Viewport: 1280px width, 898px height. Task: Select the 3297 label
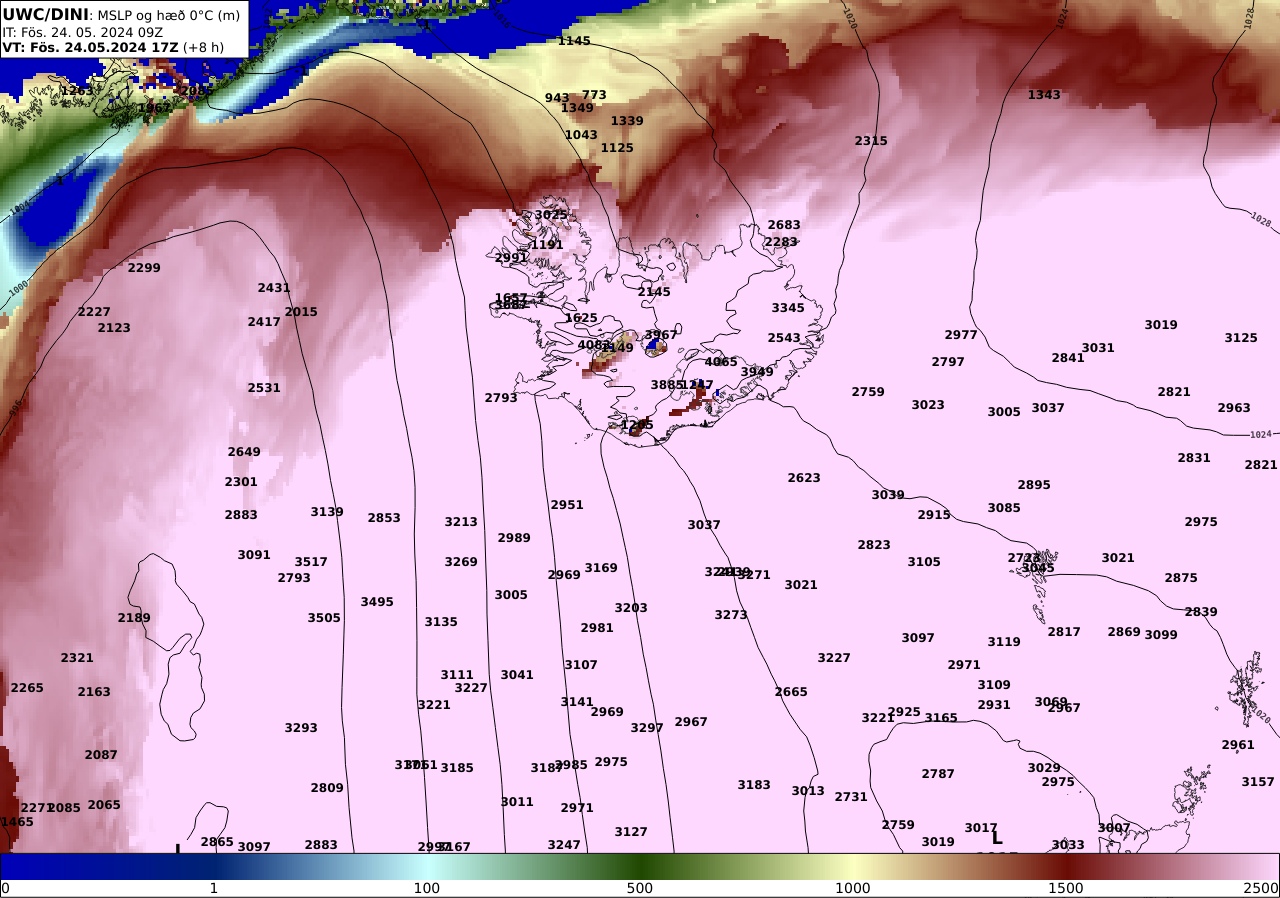coord(647,728)
